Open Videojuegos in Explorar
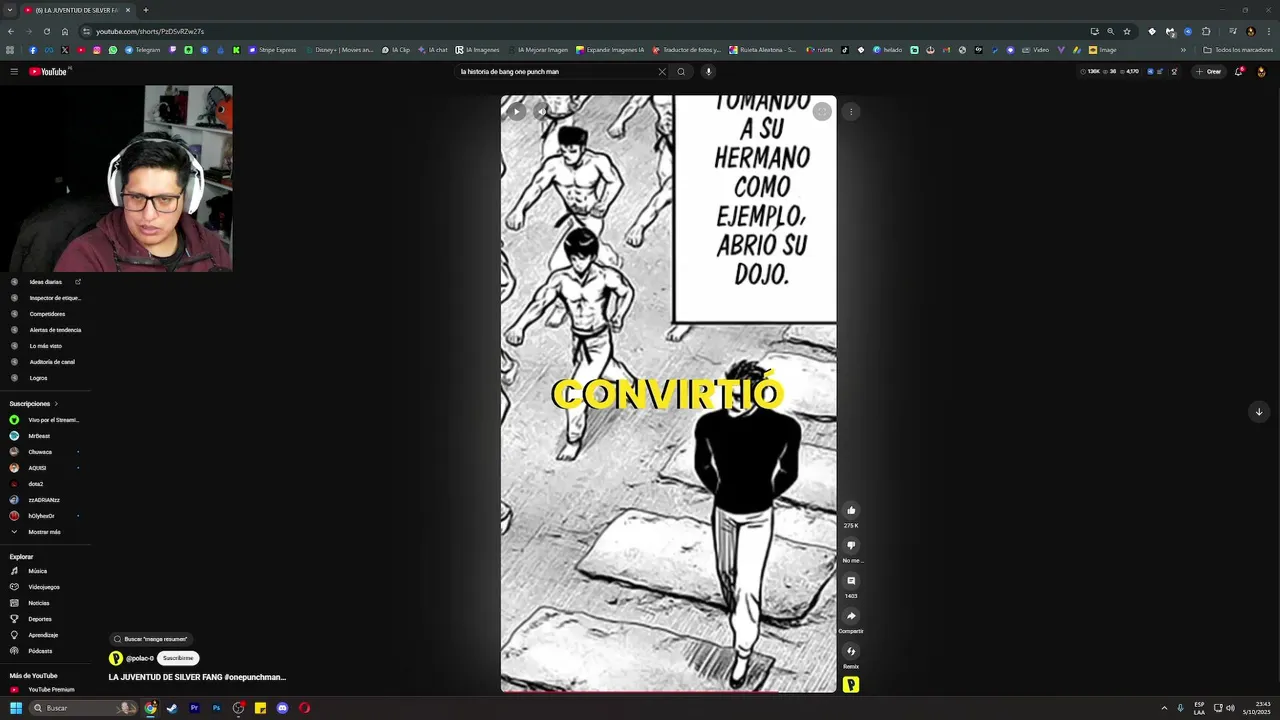1280x720 pixels. click(x=45, y=587)
